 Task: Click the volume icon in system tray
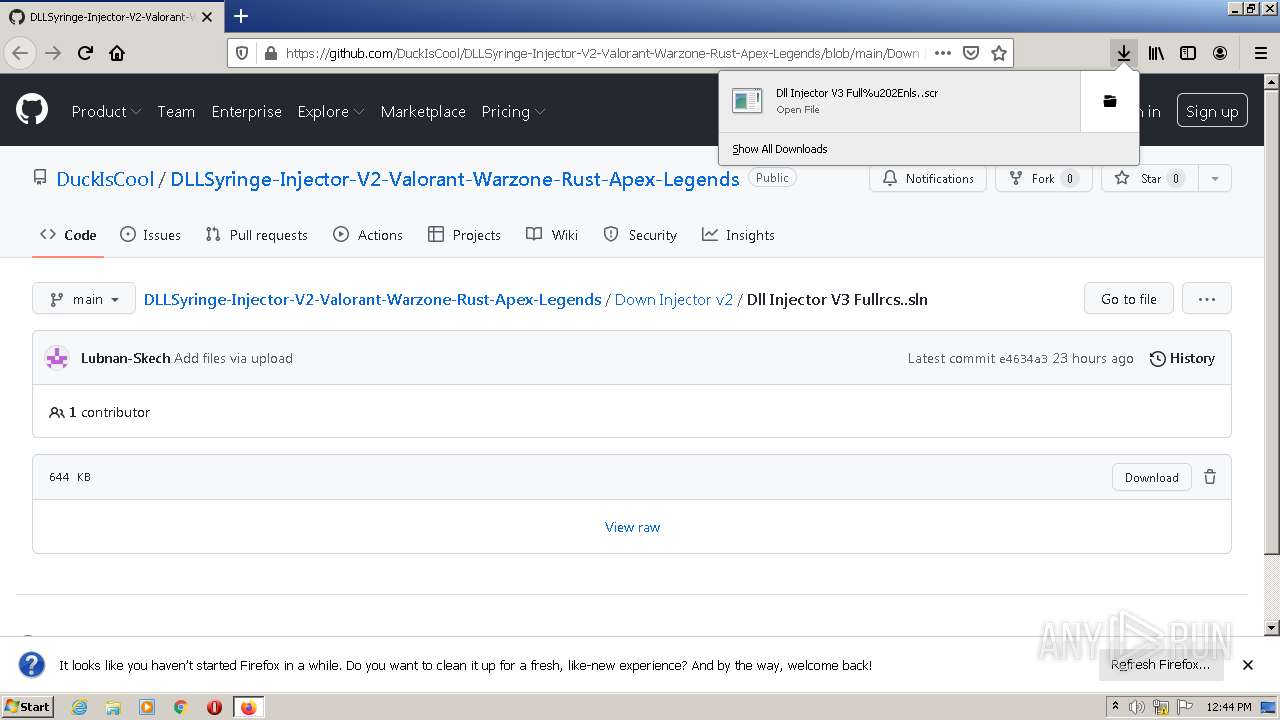click(x=1137, y=707)
